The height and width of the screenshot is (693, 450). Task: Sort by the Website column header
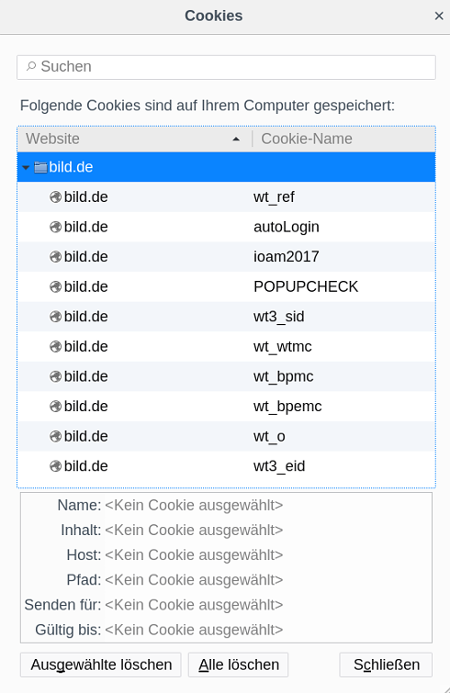134,139
